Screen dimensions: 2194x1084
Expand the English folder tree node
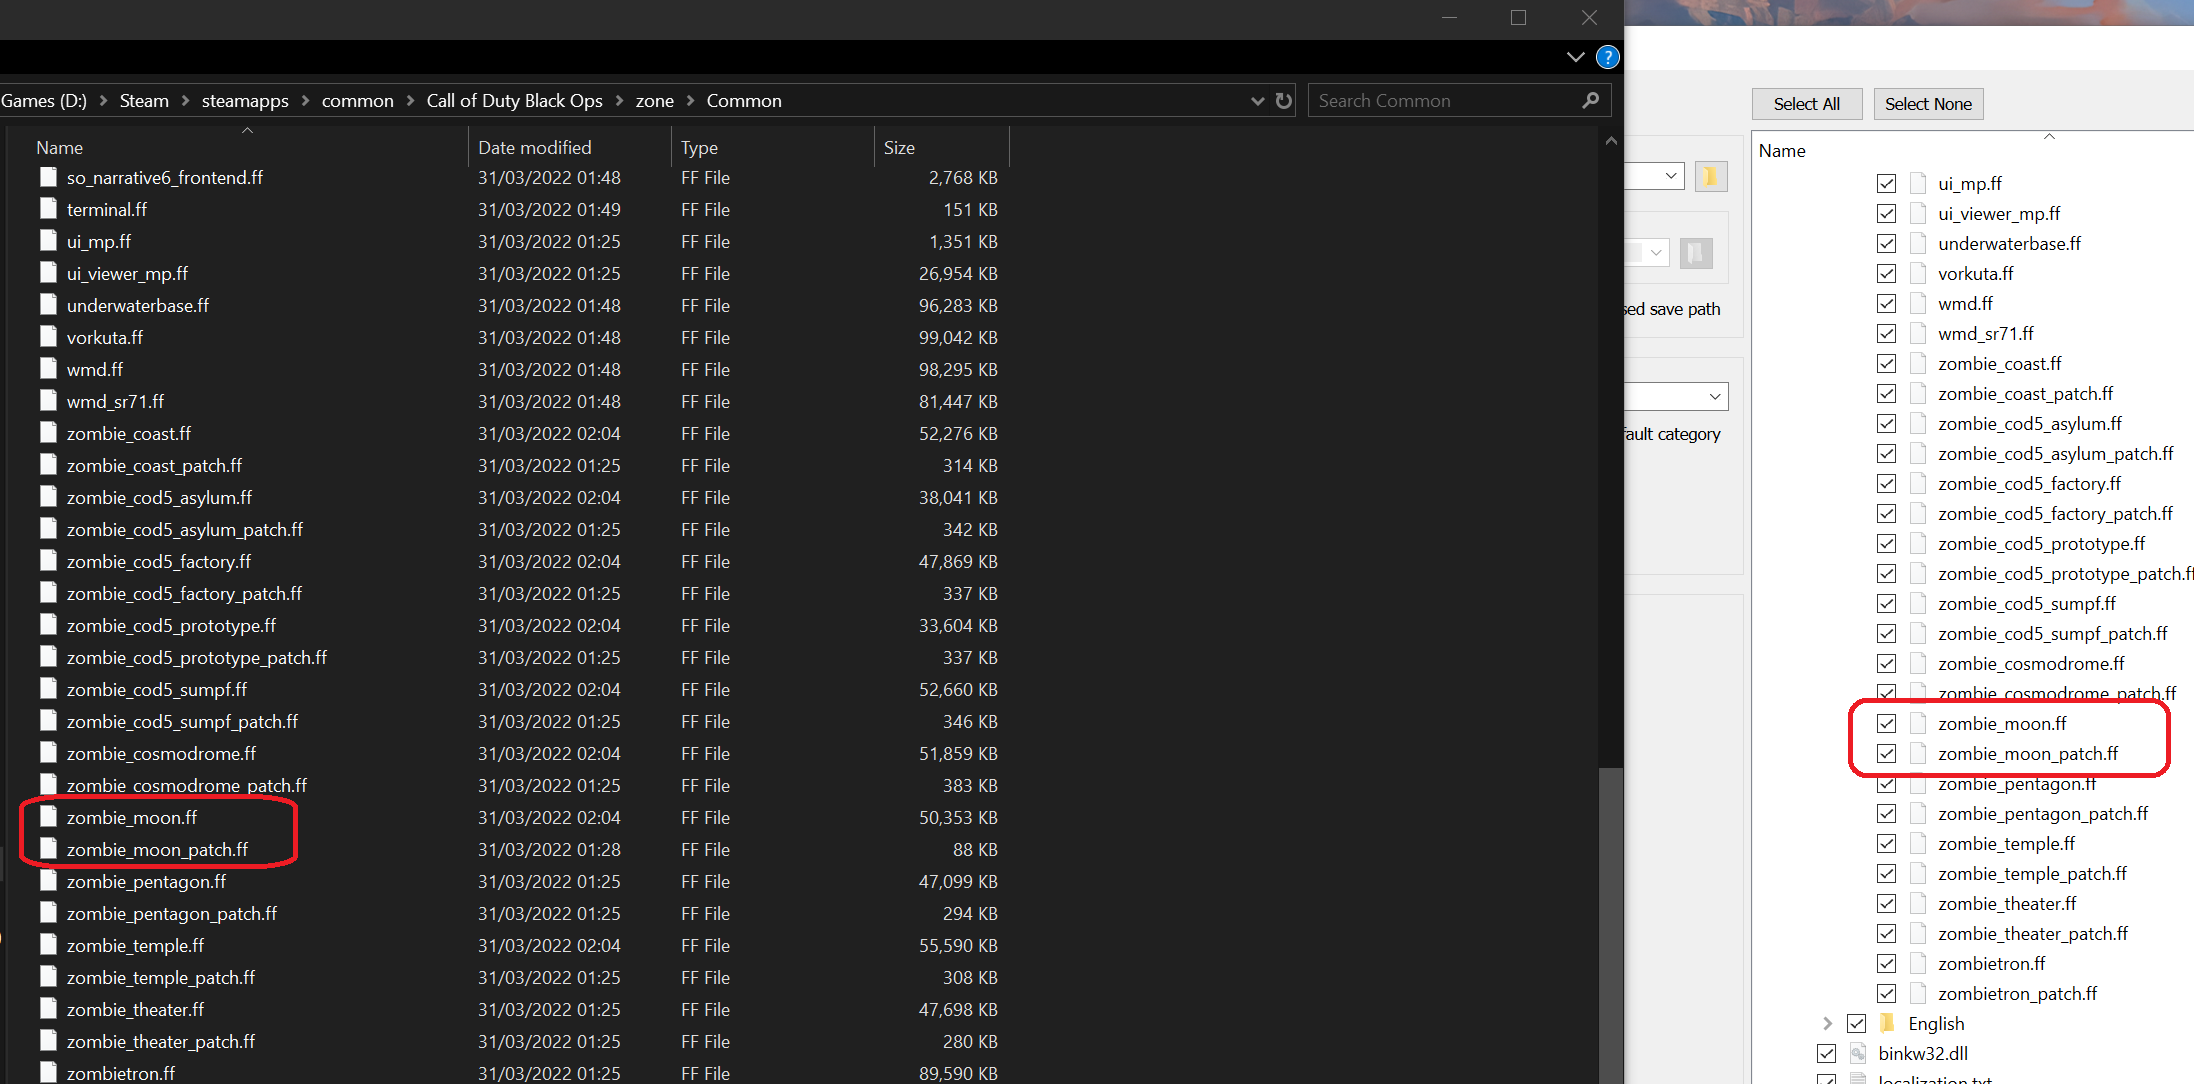(1827, 1023)
